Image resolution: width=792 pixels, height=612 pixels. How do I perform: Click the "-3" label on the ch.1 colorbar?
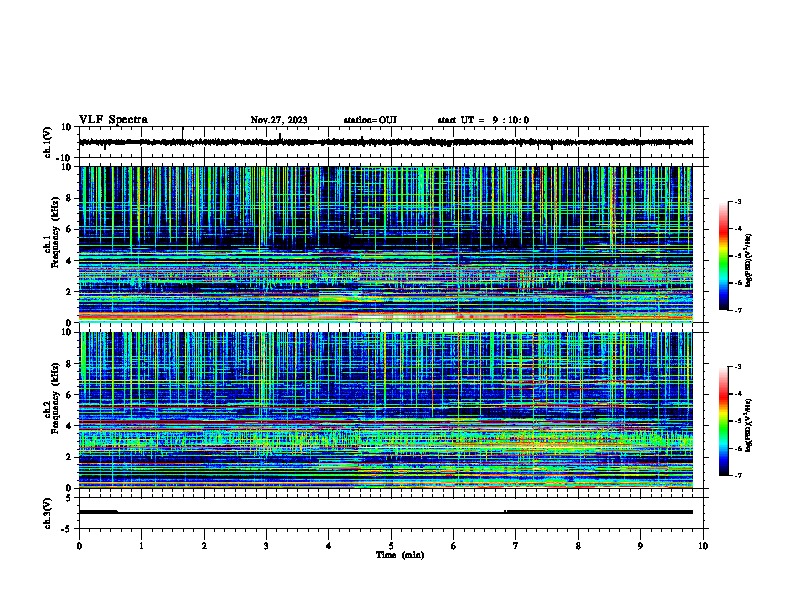[737, 201]
